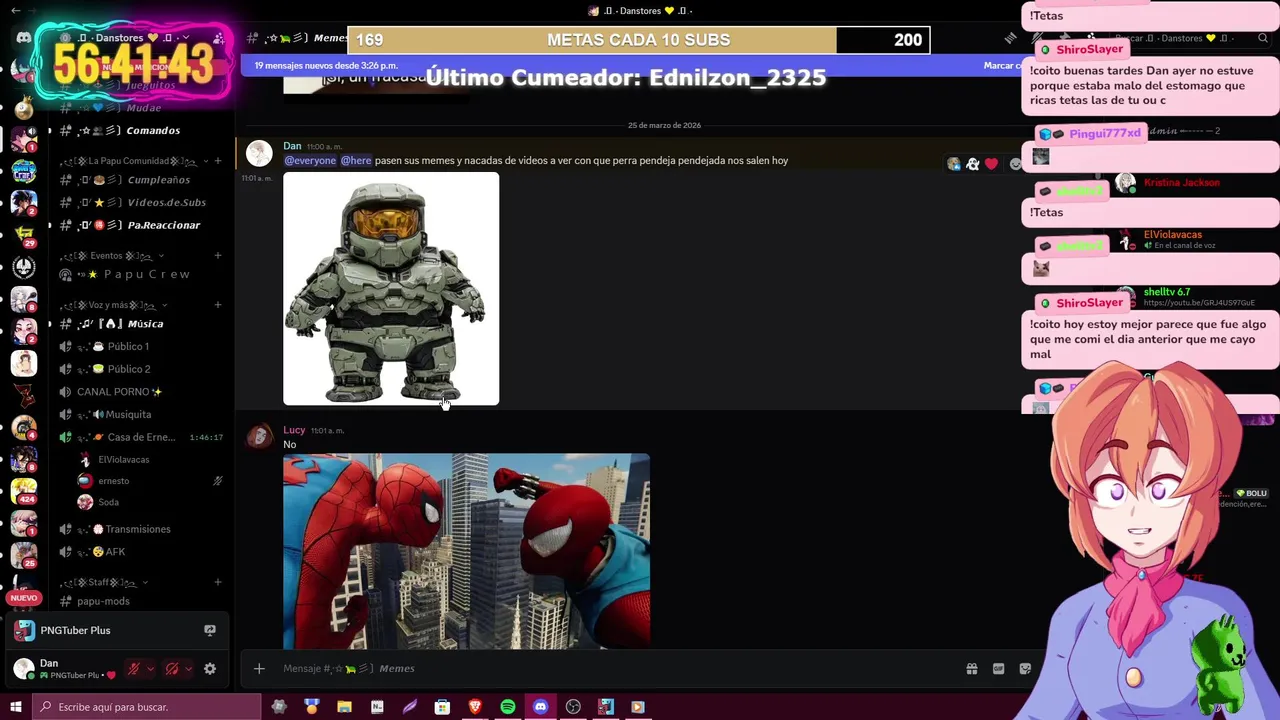The width and height of the screenshot is (1280, 720).
Task: Open Windows Start menu
Action: coord(15,707)
